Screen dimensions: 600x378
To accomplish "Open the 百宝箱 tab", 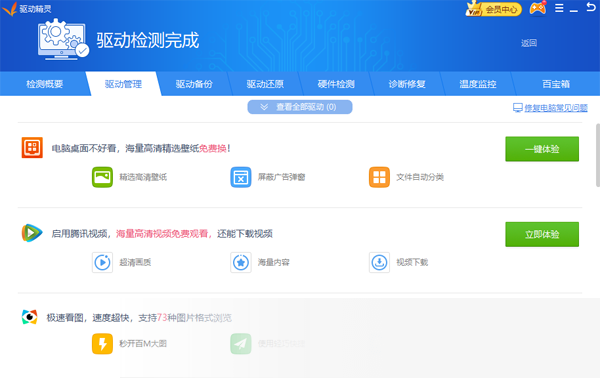I will pos(556,84).
